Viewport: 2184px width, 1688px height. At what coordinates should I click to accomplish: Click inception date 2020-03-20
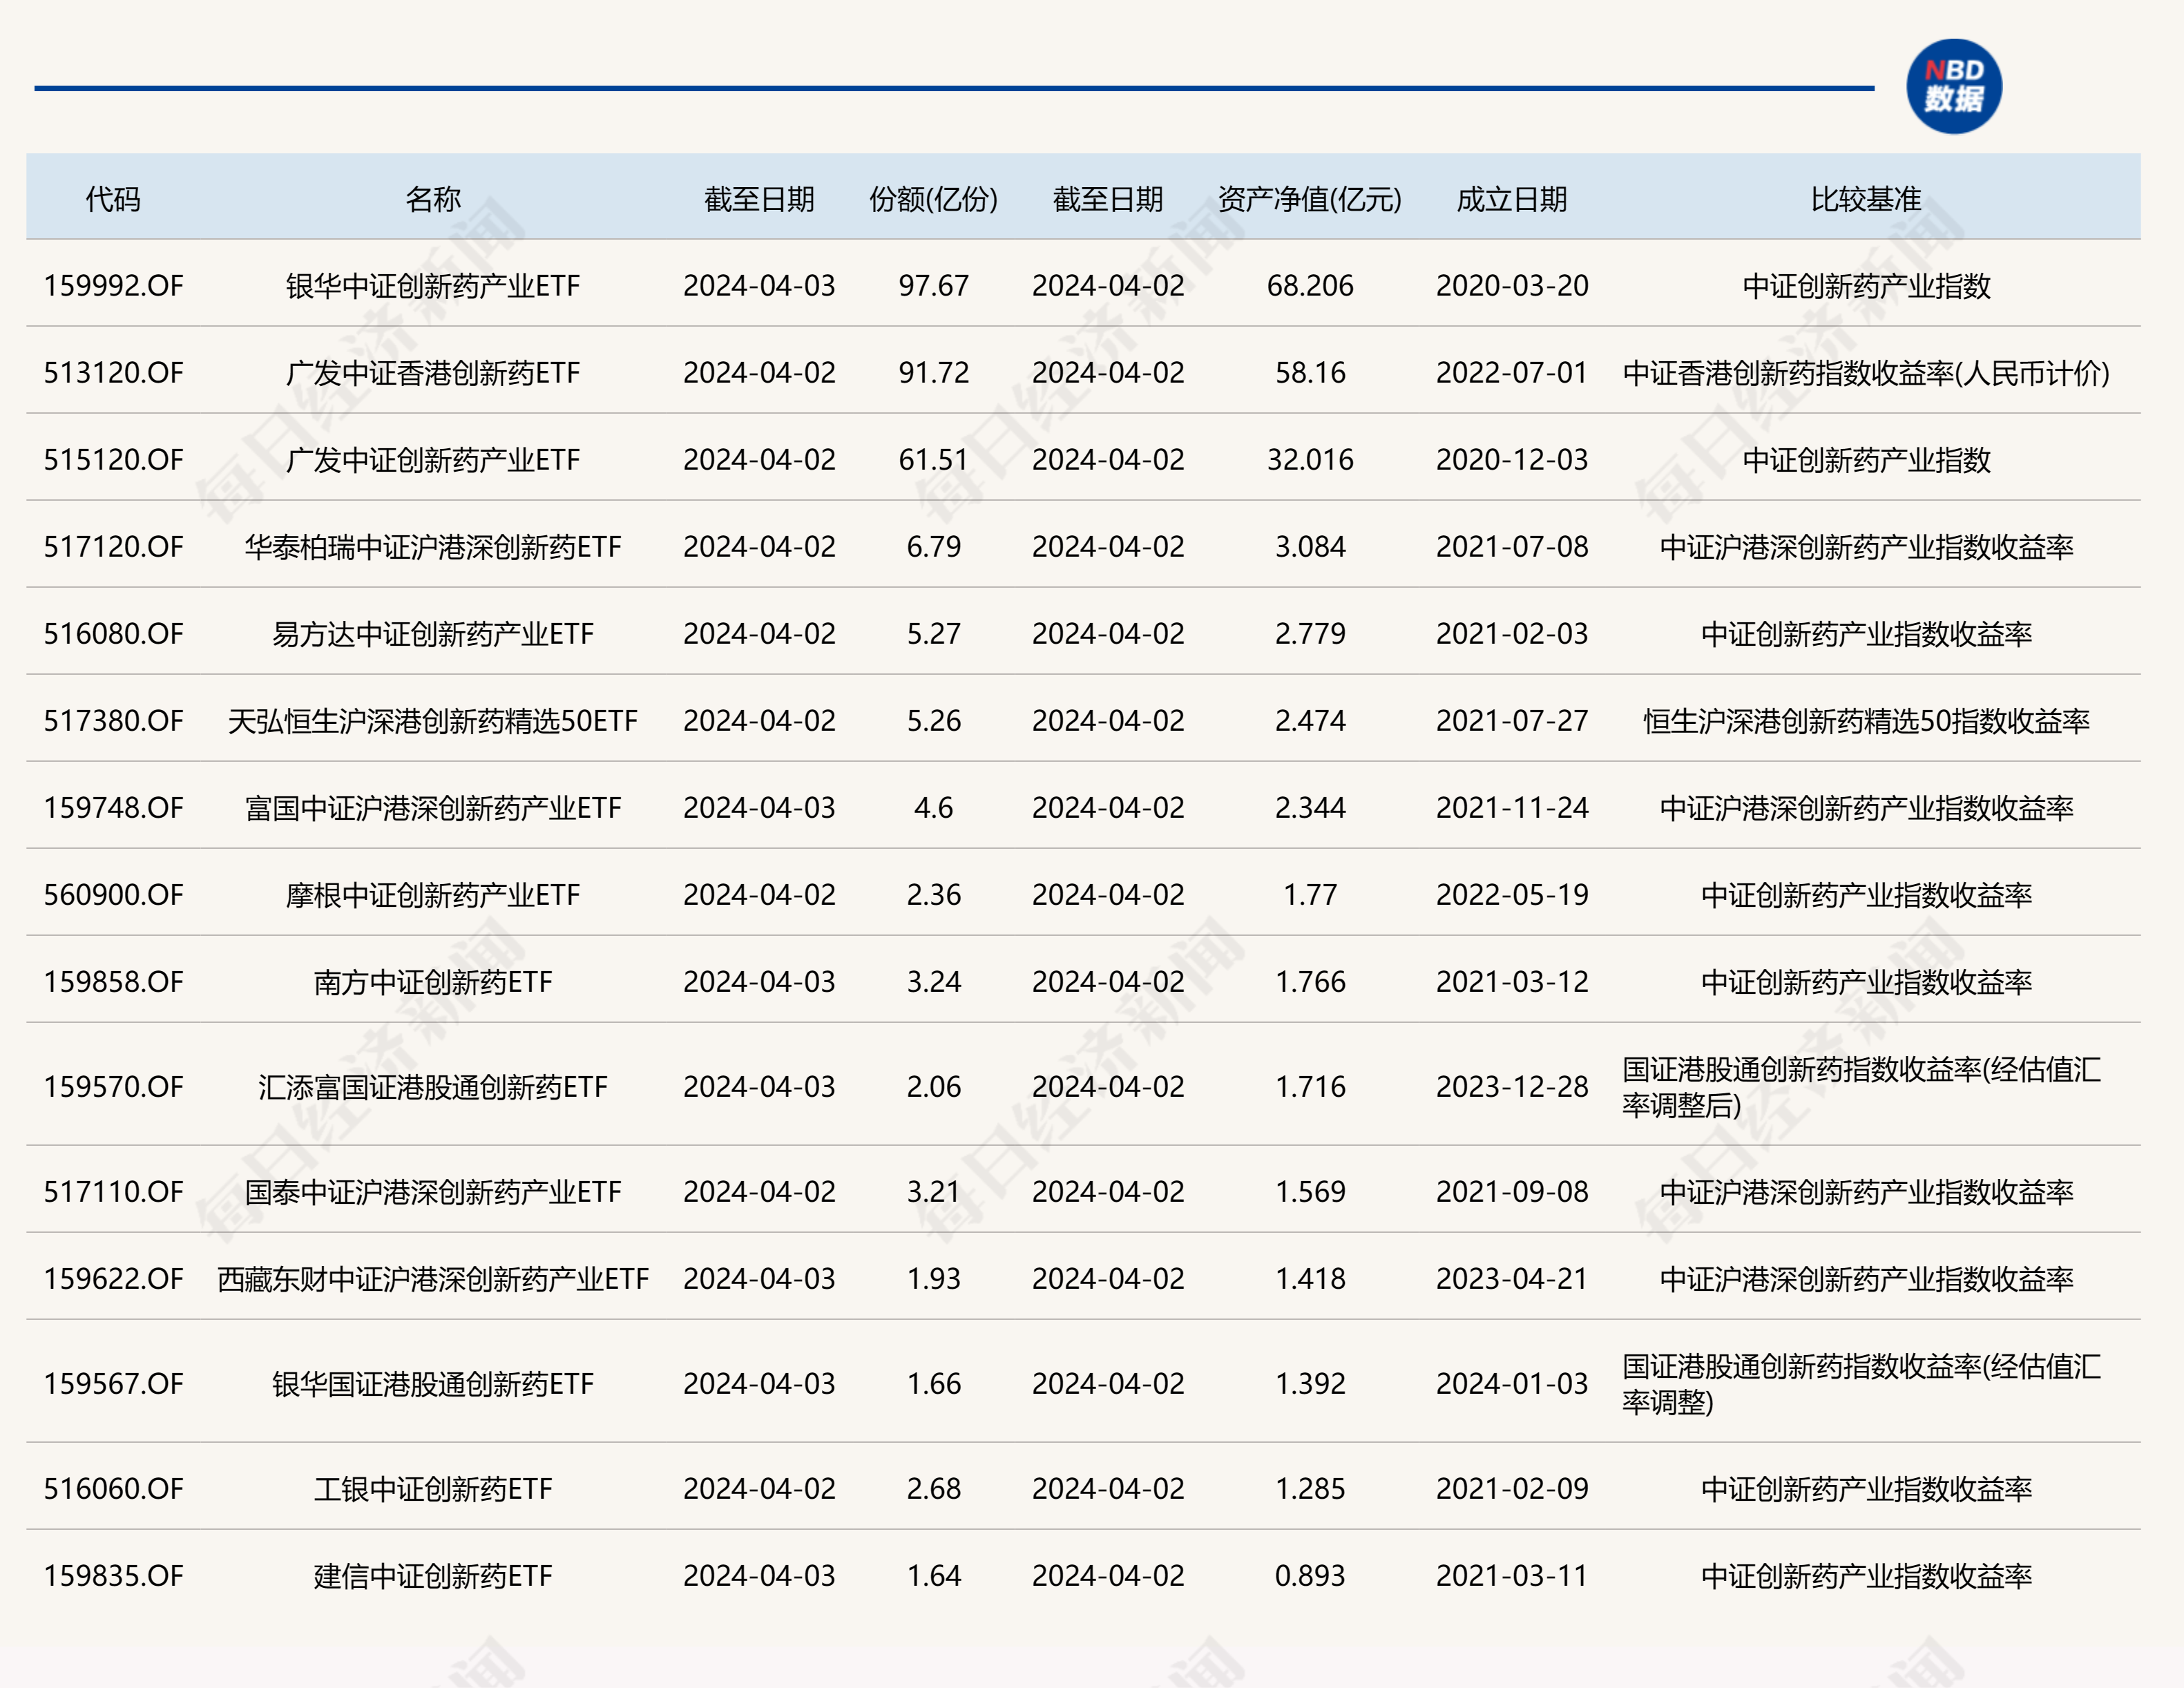tap(1512, 286)
